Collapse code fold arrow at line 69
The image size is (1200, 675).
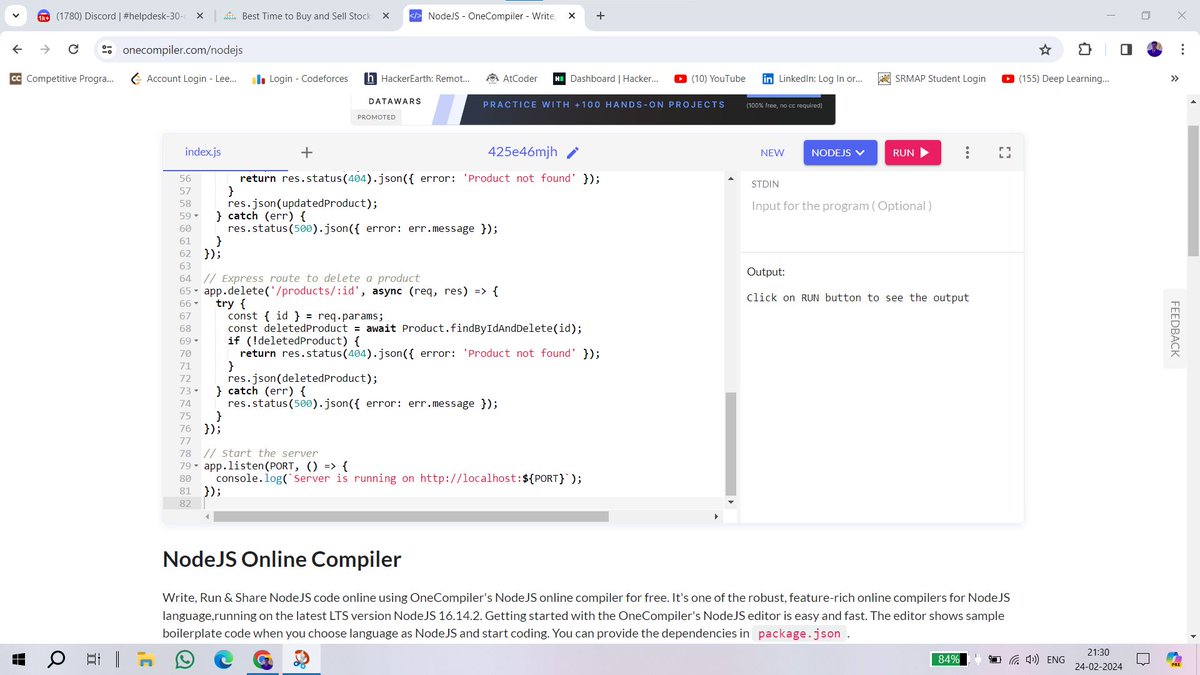(196, 341)
